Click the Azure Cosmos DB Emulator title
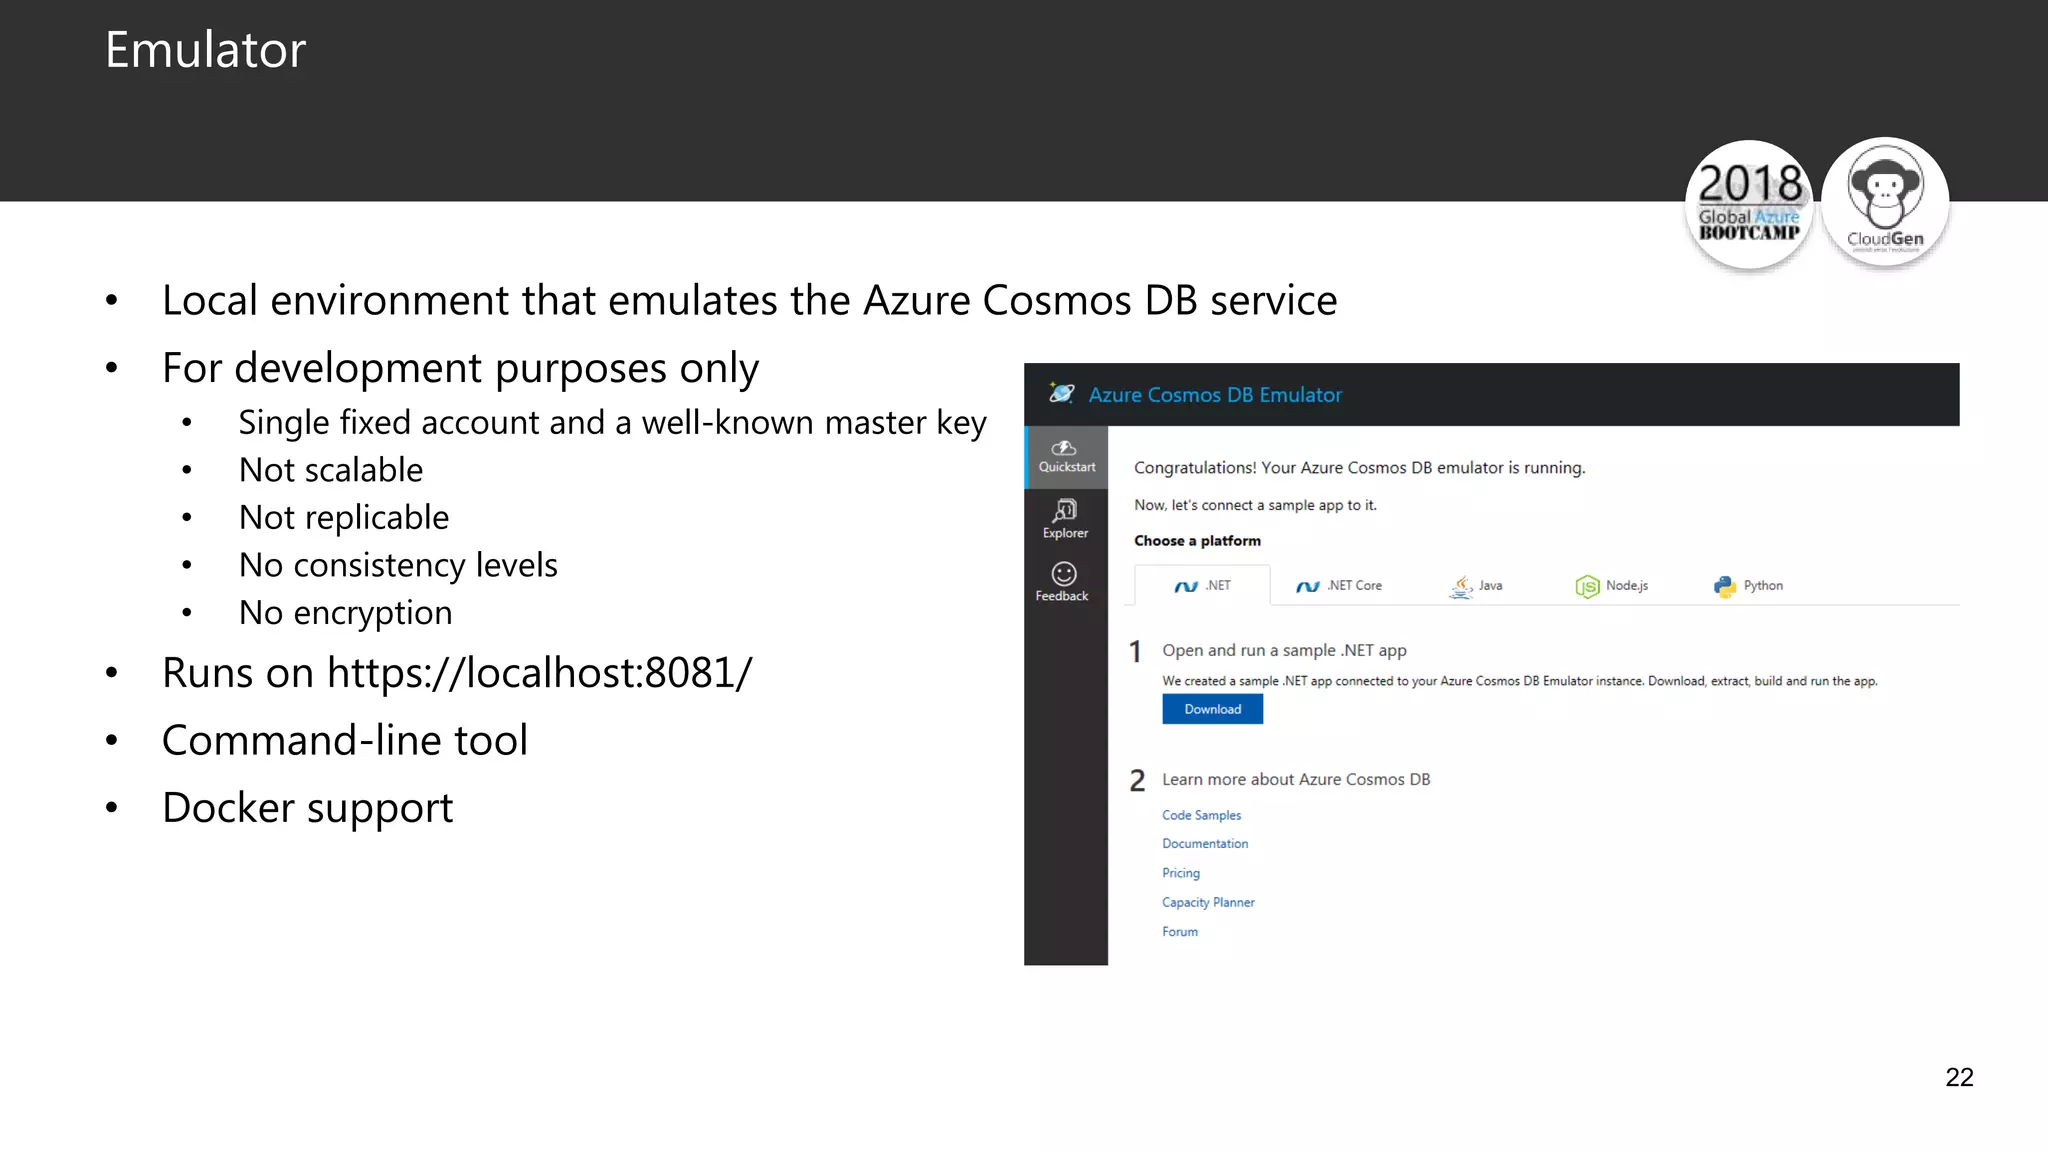 coord(1215,395)
